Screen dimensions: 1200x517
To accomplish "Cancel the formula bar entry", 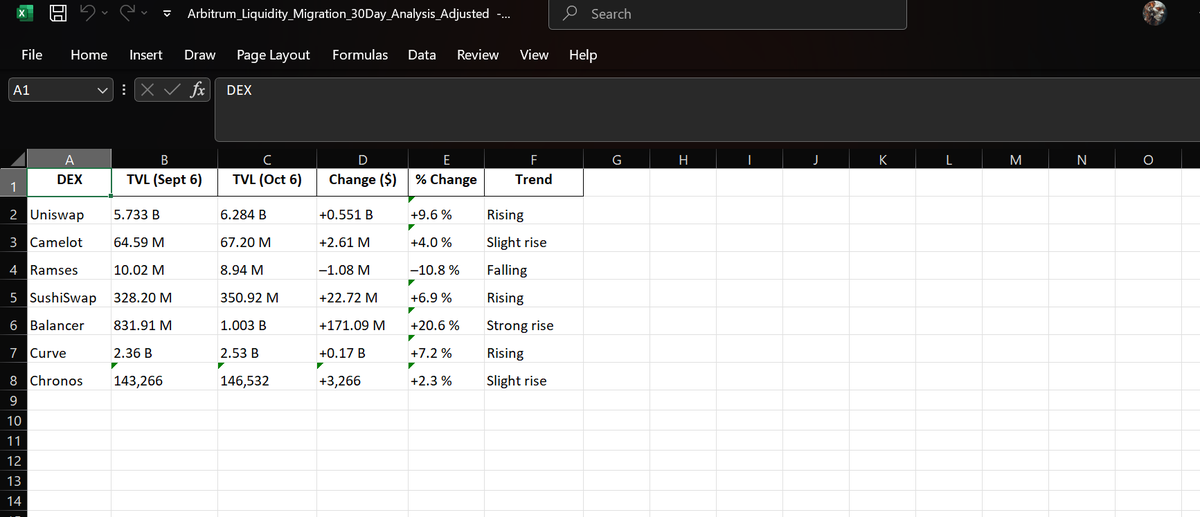I will click(147, 90).
